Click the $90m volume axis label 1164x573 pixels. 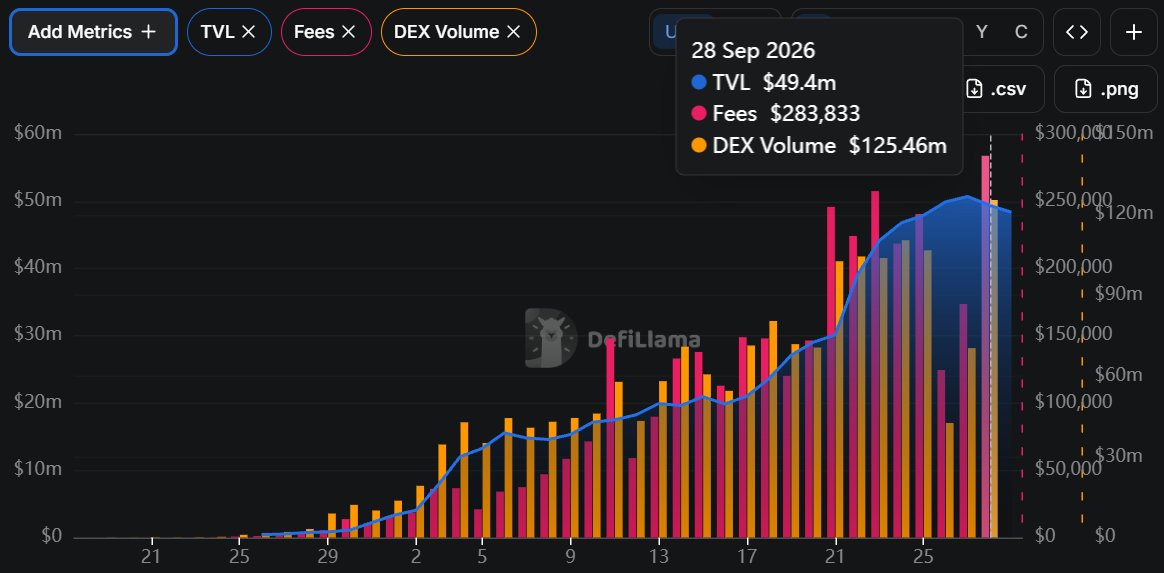pos(1119,293)
